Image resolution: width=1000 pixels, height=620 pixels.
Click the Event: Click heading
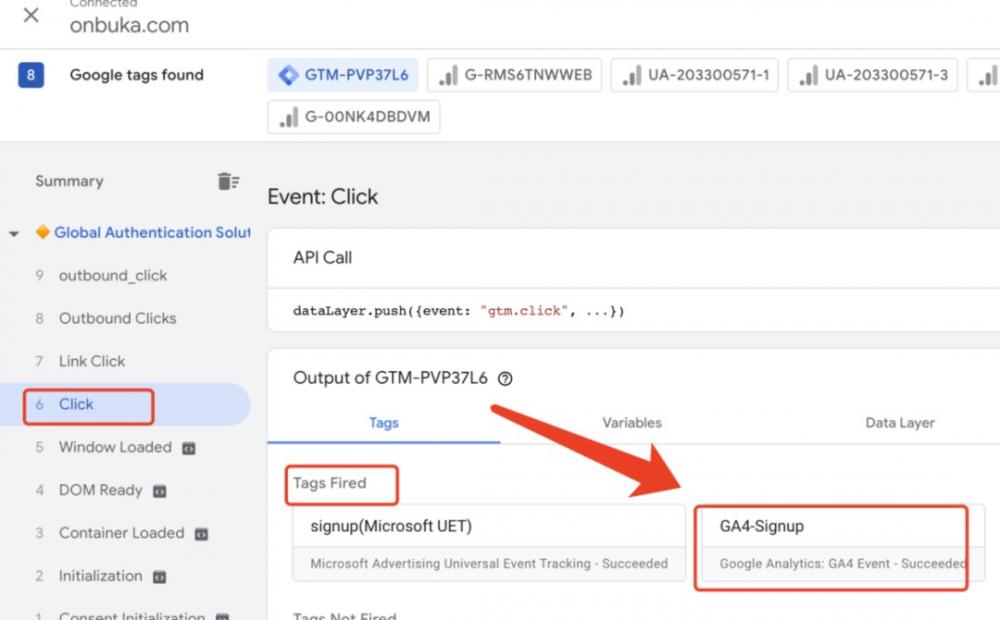tap(323, 196)
